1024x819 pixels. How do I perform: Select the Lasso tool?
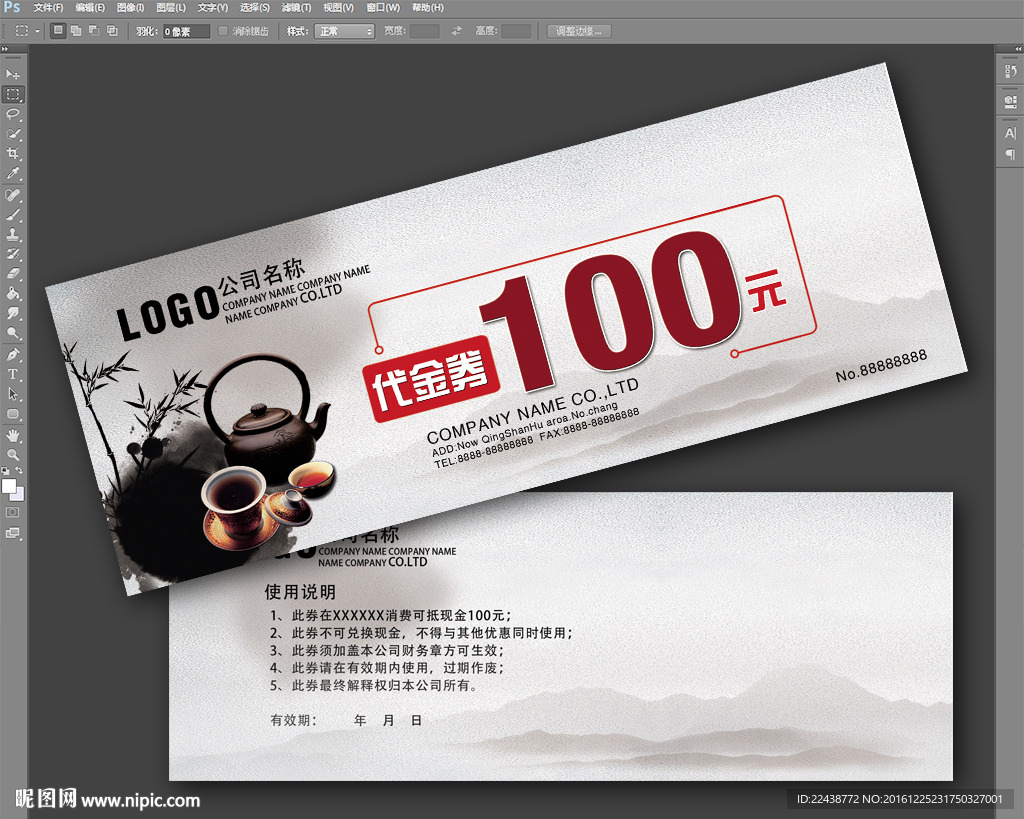[12, 114]
